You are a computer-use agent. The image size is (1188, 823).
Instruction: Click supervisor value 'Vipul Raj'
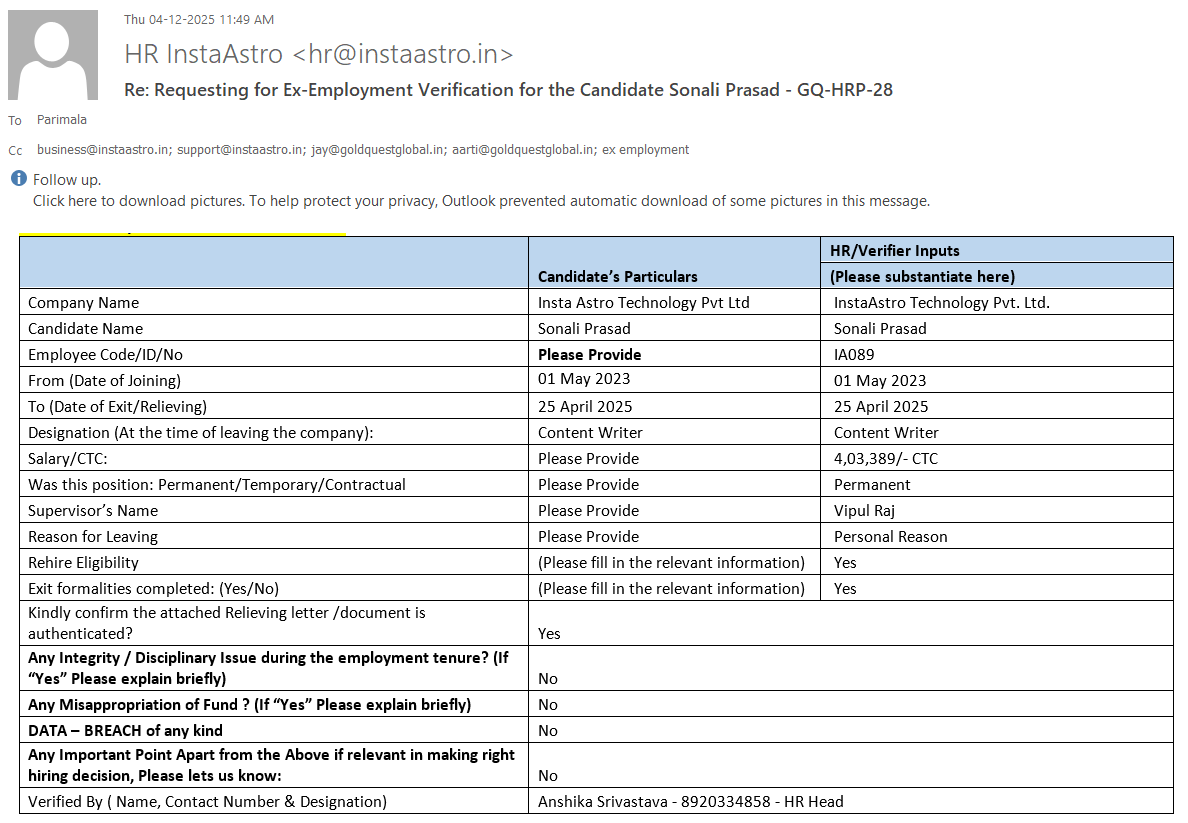[864, 510]
